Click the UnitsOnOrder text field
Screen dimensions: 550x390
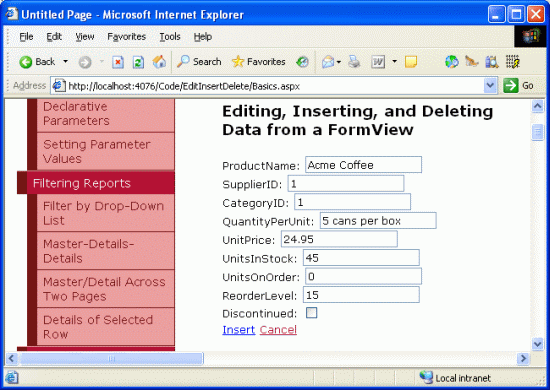click(363, 276)
